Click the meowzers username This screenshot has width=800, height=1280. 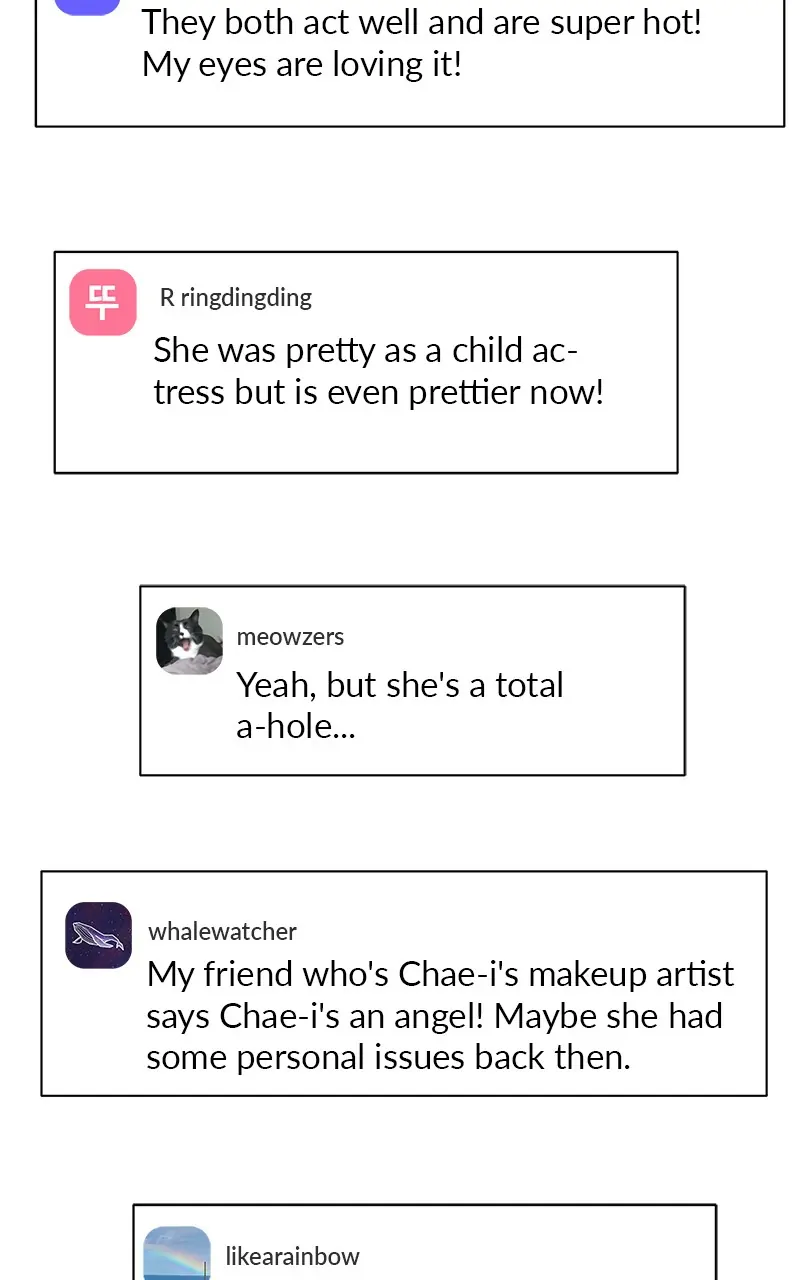tap(290, 636)
